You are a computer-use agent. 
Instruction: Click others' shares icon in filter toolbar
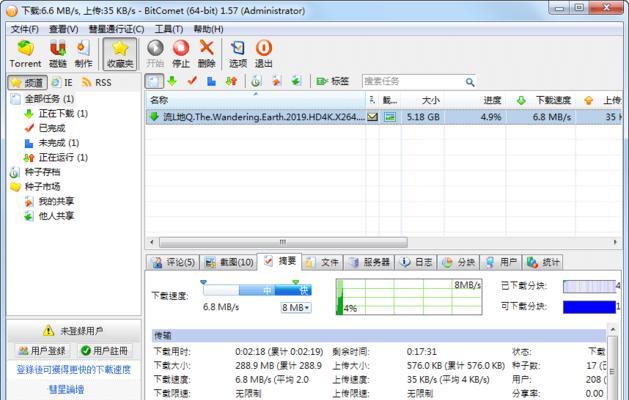click(x=296, y=81)
